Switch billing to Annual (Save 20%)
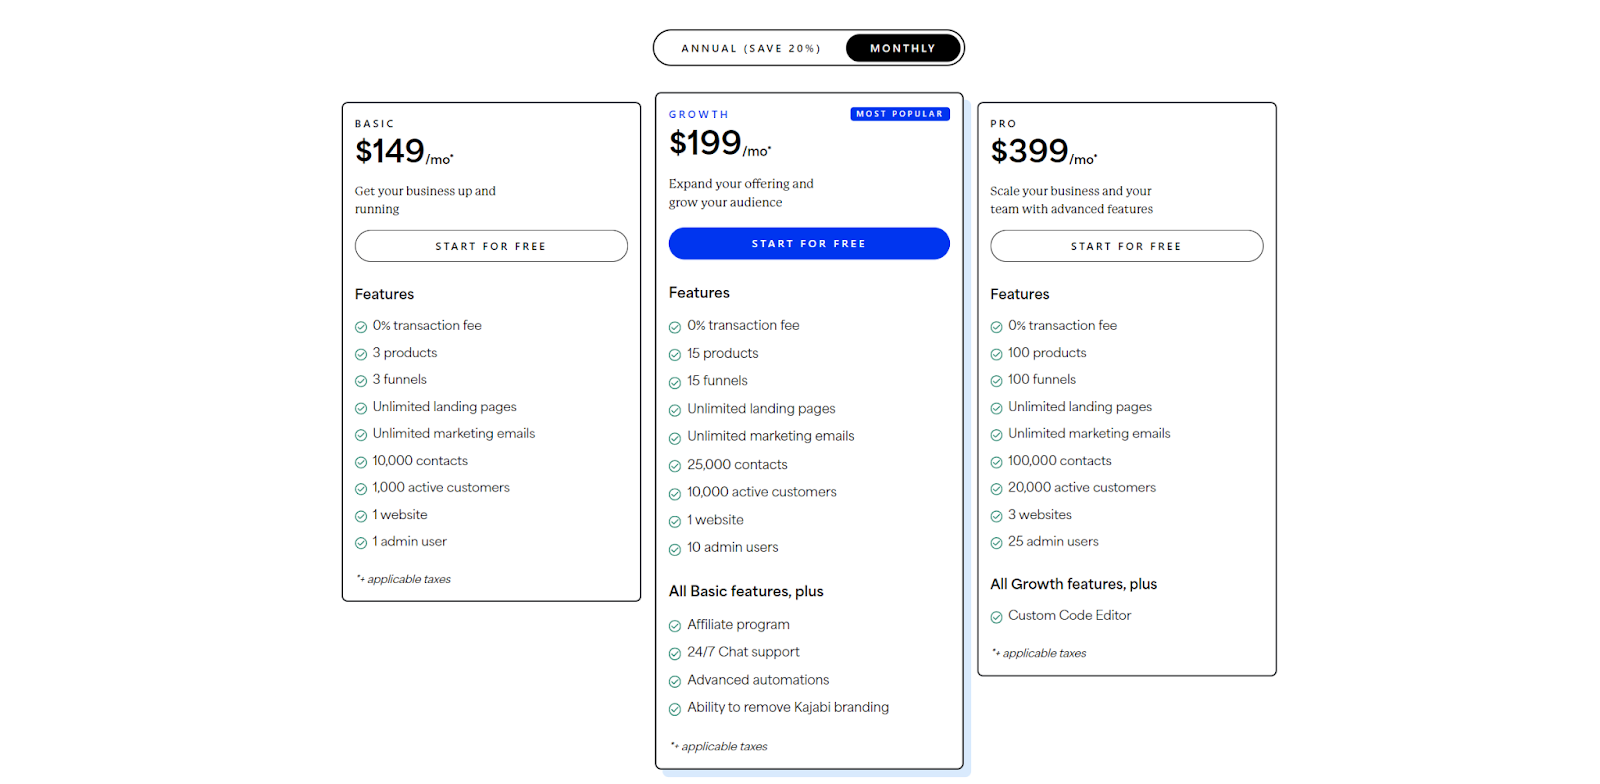The height and width of the screenshot is (784, 1600). click(751, 47)
